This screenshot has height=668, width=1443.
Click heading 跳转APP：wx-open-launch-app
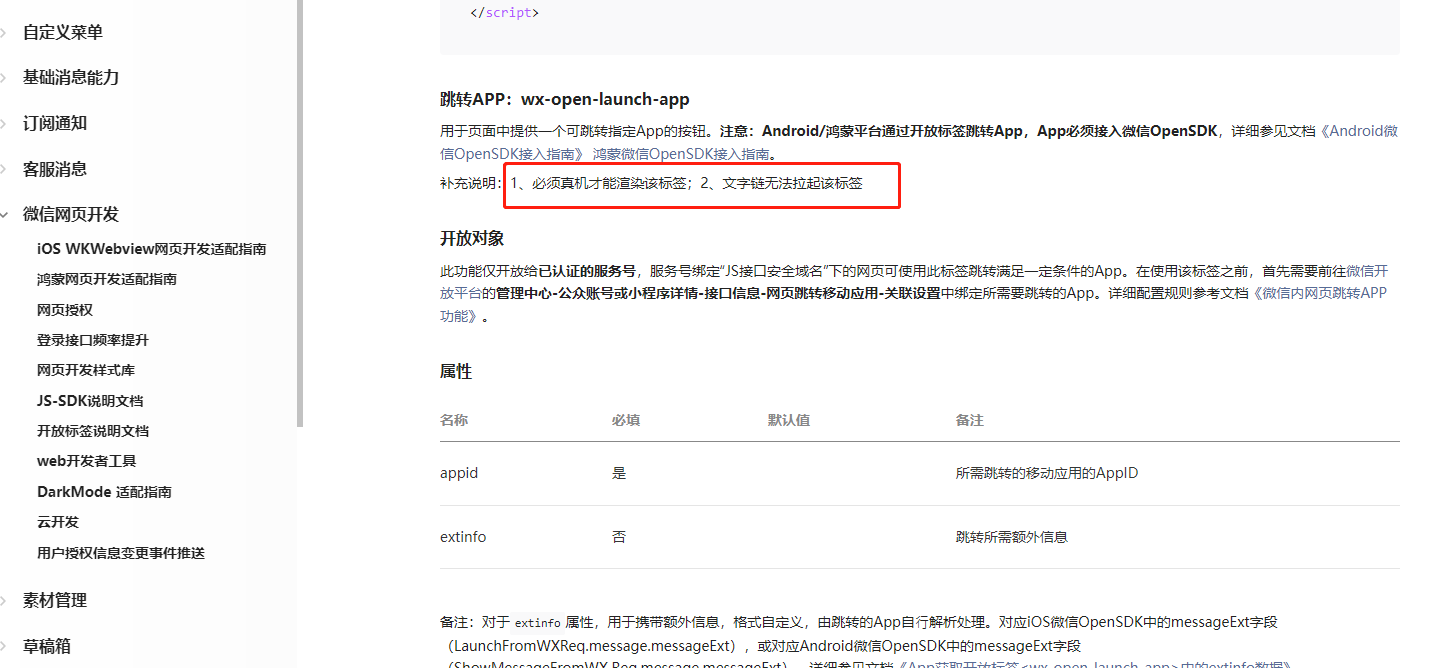[565, 99]
